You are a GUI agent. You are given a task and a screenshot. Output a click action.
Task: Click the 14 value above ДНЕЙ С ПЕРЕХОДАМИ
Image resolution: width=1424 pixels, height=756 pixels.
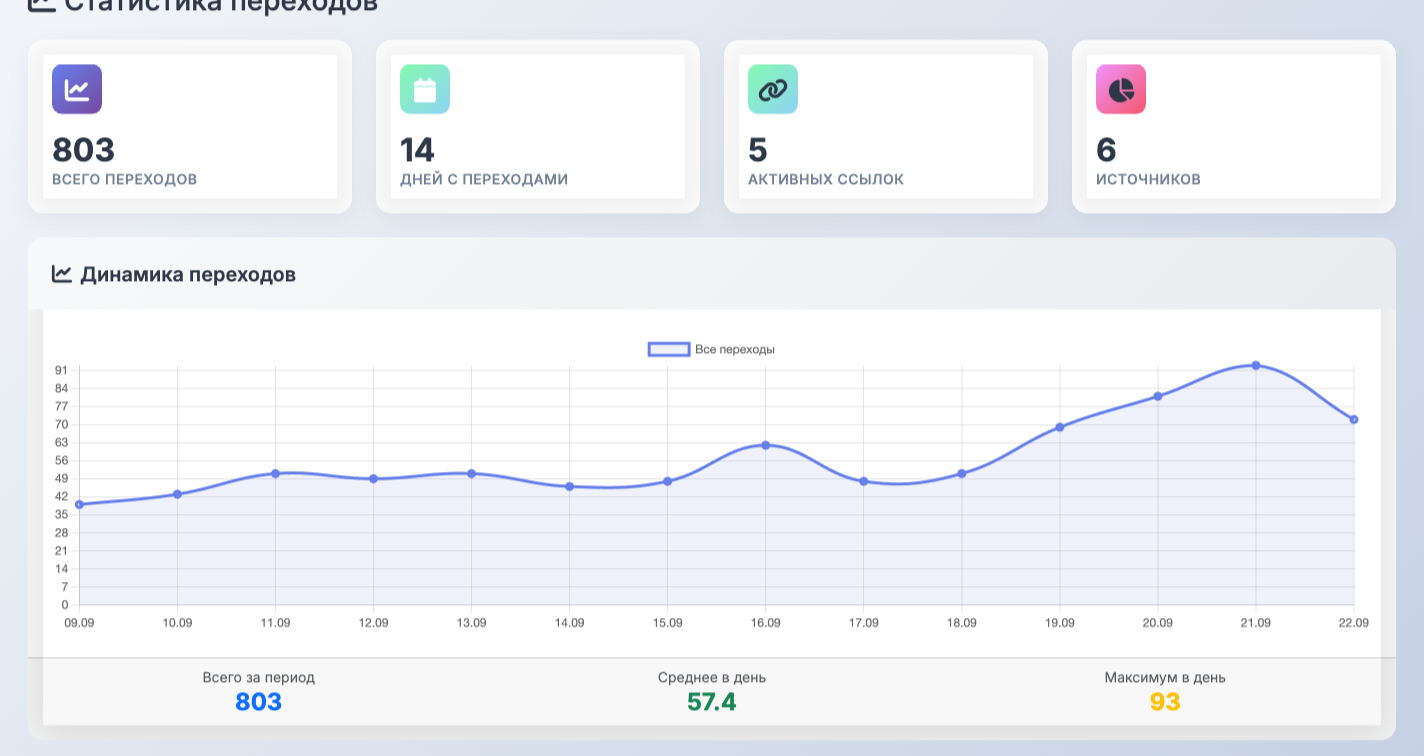[x=418, y=150]
